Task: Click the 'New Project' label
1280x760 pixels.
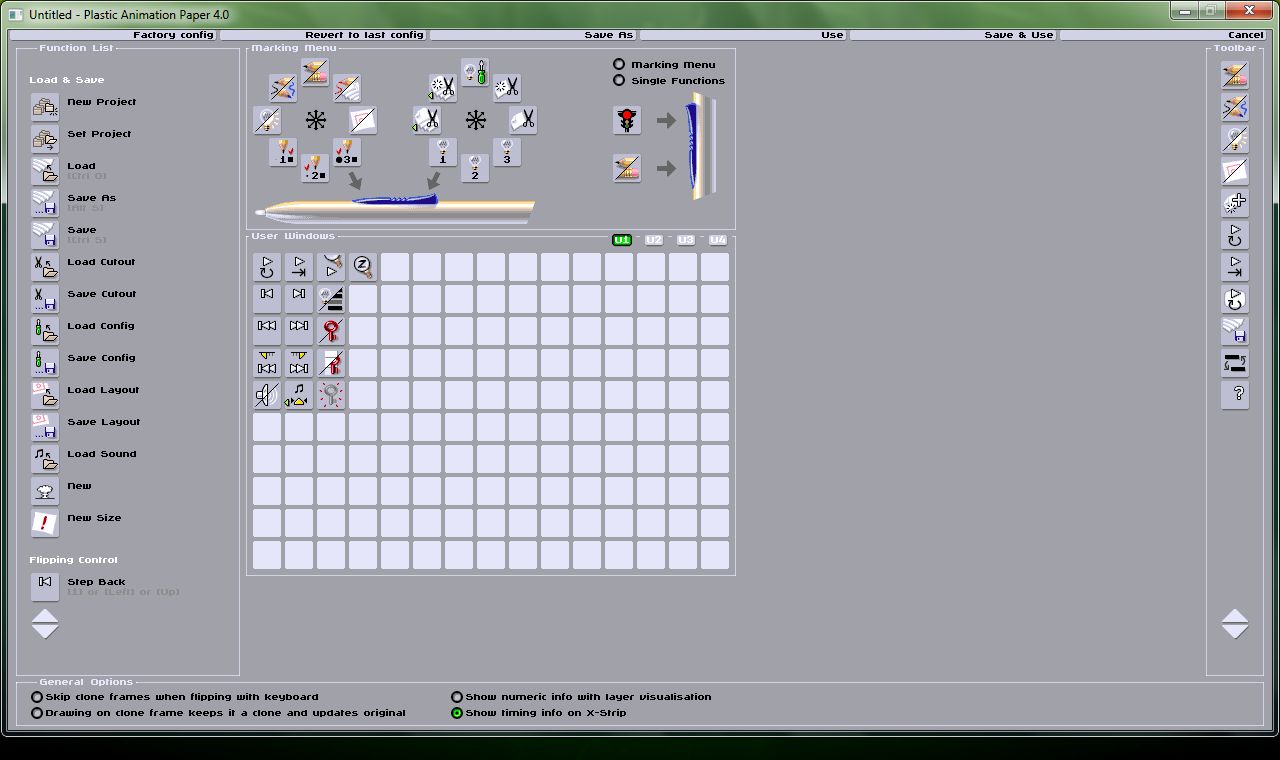Action: coord(101,102)
